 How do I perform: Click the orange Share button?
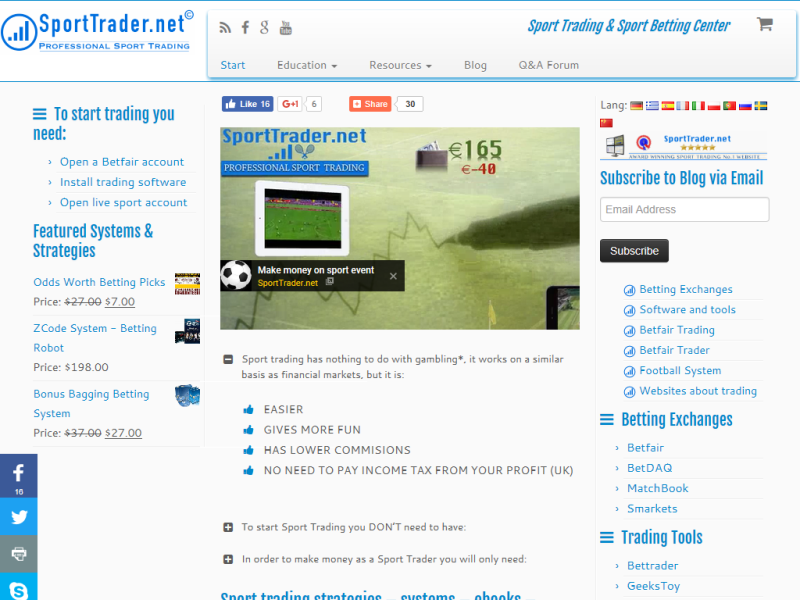pyautogui.click(x=370, y=104)
